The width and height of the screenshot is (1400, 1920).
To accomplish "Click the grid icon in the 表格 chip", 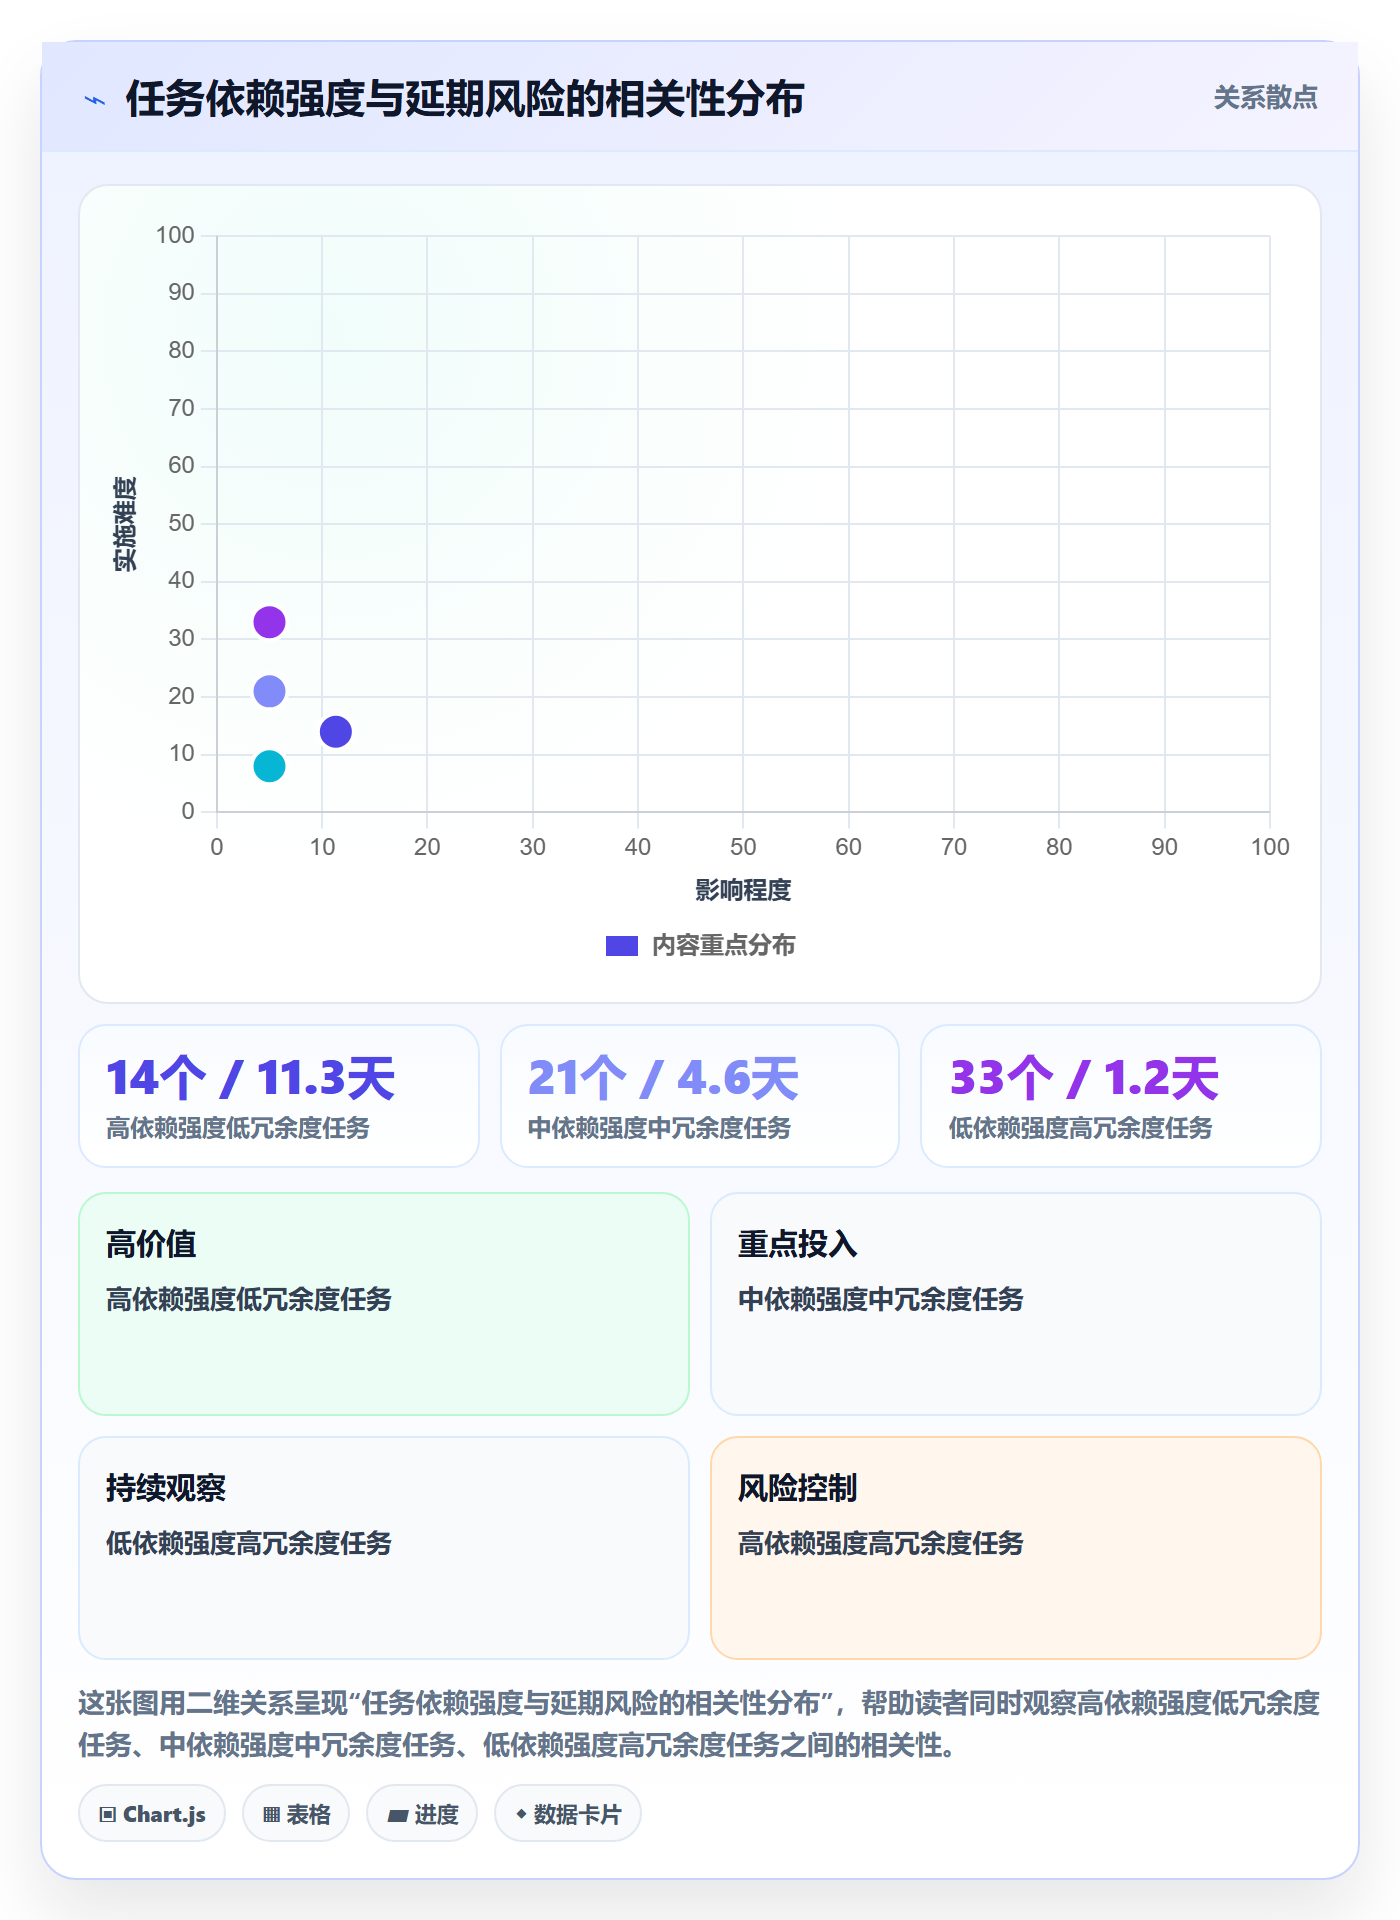I will click(271, 1815).
